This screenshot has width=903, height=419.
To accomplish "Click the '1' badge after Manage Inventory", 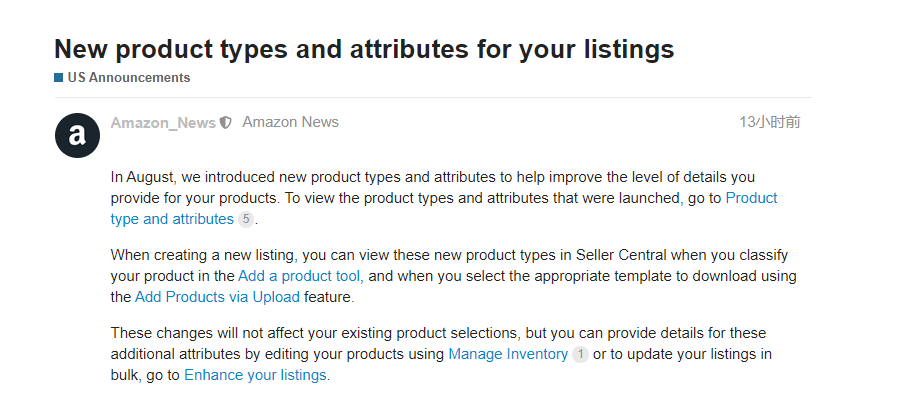I will pyautogui.click(x=580, y=354).
